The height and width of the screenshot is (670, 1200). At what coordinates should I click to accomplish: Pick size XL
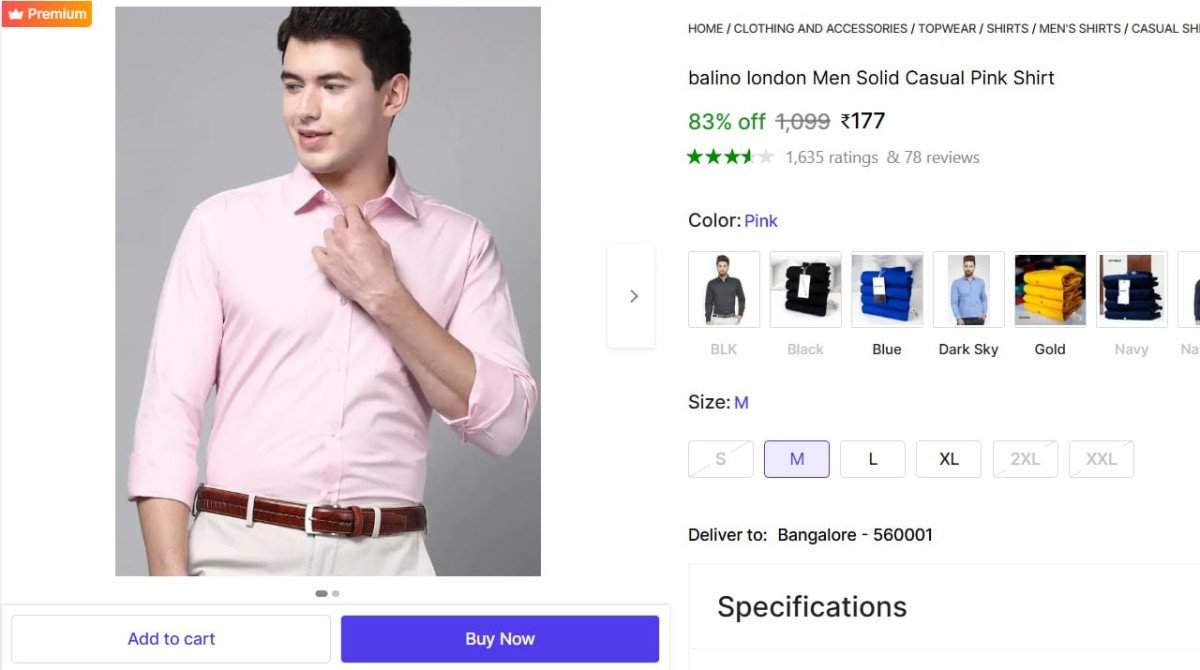pyautogui.click(x=949, y=459)
